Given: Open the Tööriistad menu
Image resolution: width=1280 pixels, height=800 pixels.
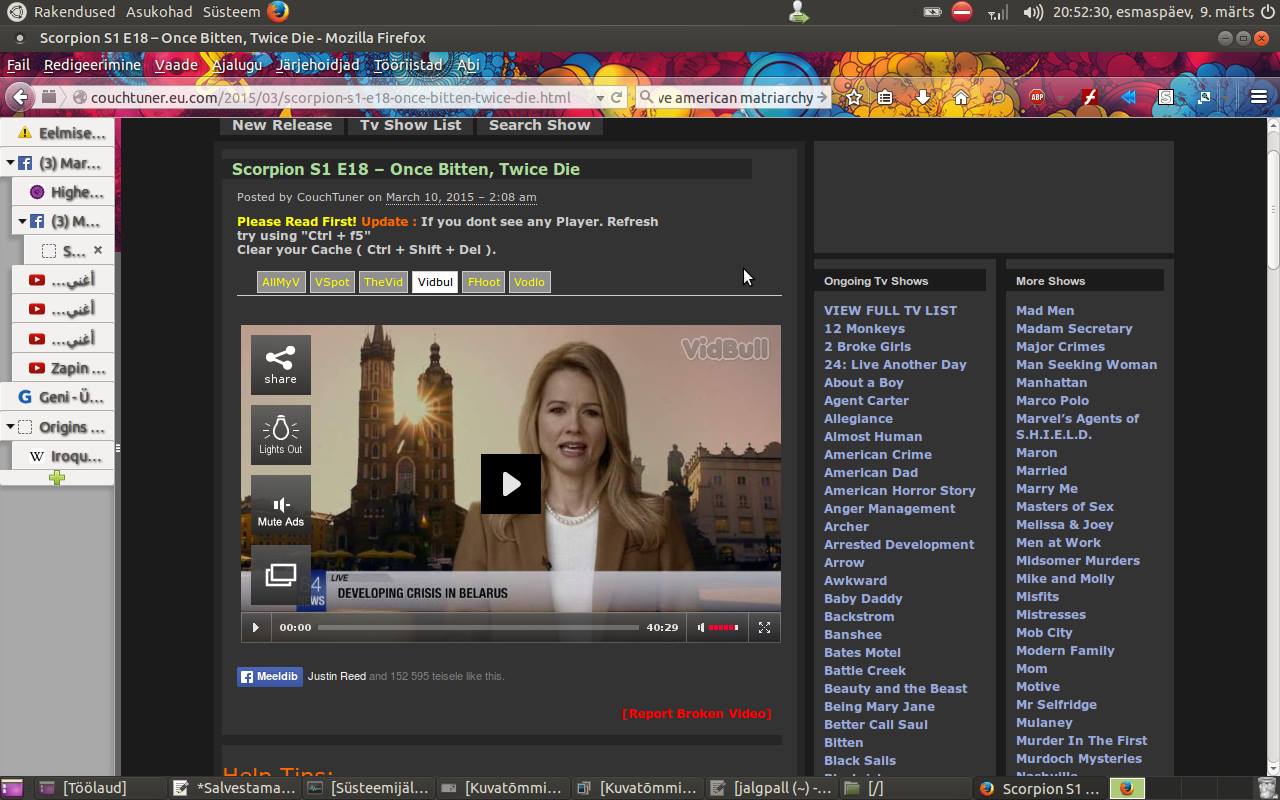Looking at the screenshot, I should tap(408, 65).
